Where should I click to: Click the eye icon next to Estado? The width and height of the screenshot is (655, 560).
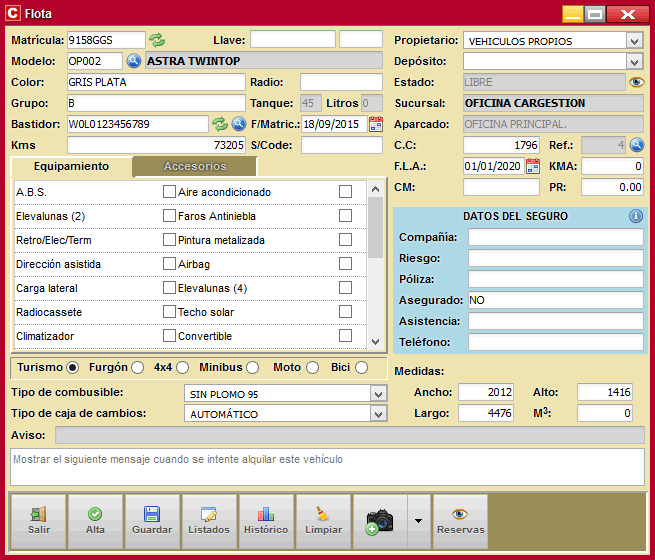tap(635, 82)
